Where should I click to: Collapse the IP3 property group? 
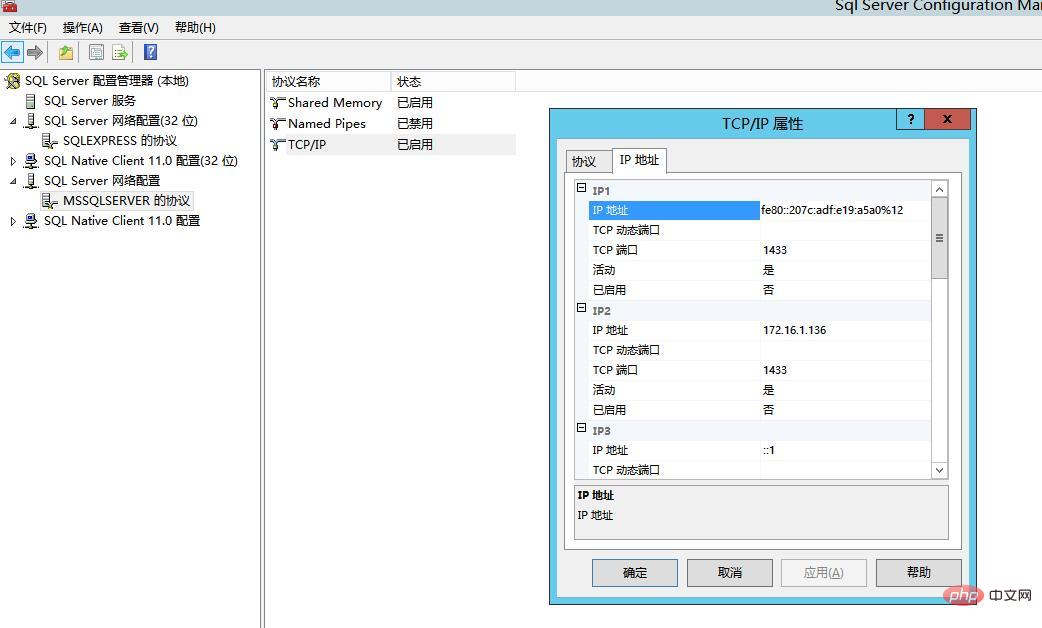pyautogui.click(x=581, y=428)
